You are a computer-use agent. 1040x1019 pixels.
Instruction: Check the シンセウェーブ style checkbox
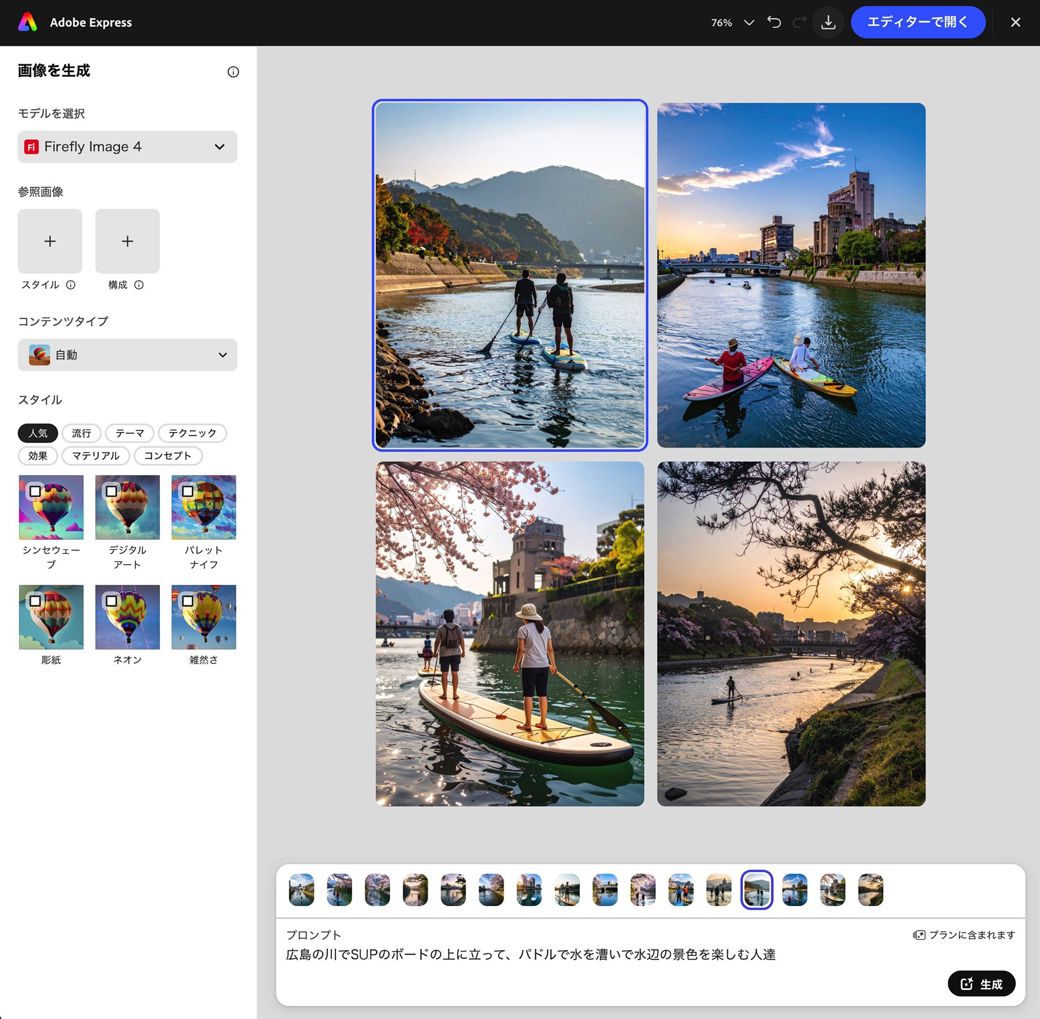click(35, 491)
